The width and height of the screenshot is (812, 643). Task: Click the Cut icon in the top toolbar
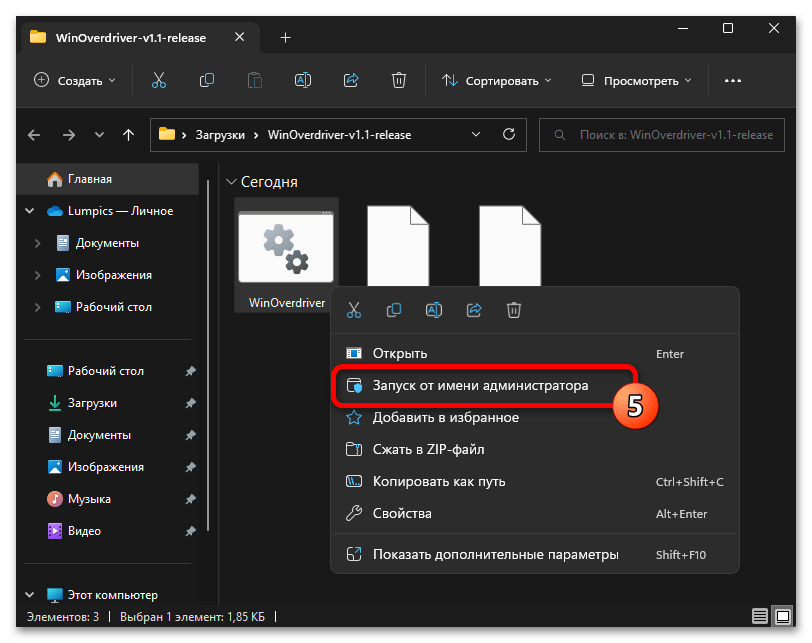click(158, 80)
